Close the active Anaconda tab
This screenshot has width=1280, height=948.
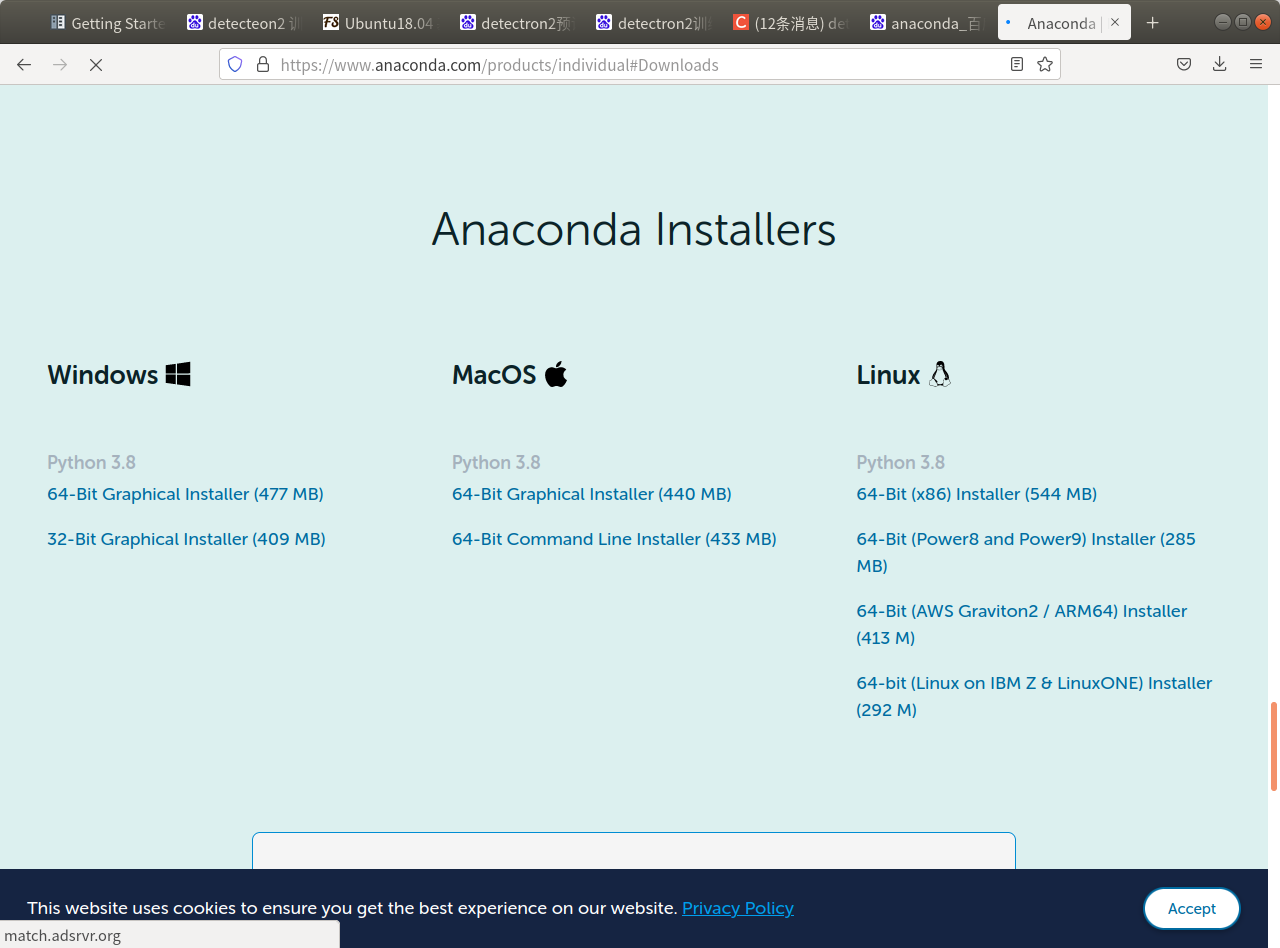[1116, 22]
